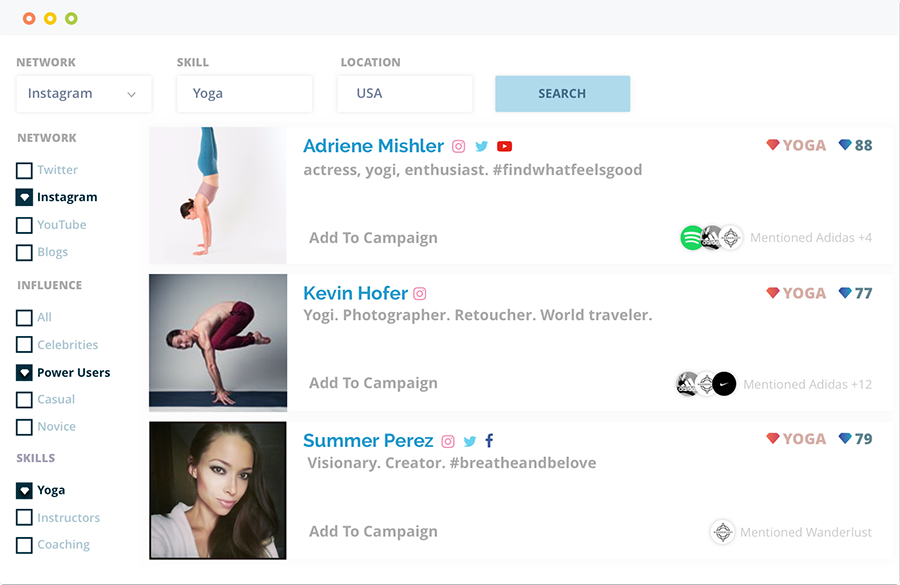Viewport: 900px width, 585px height.
Task: Click Kevin Hofer's Instagram icon
Action: coord(420,294)
